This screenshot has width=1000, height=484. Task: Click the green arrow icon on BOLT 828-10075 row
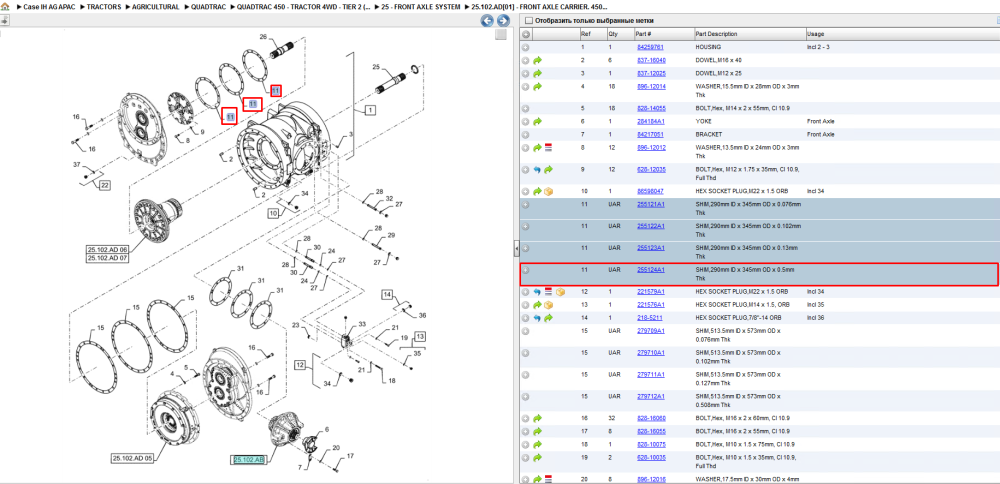537,444
